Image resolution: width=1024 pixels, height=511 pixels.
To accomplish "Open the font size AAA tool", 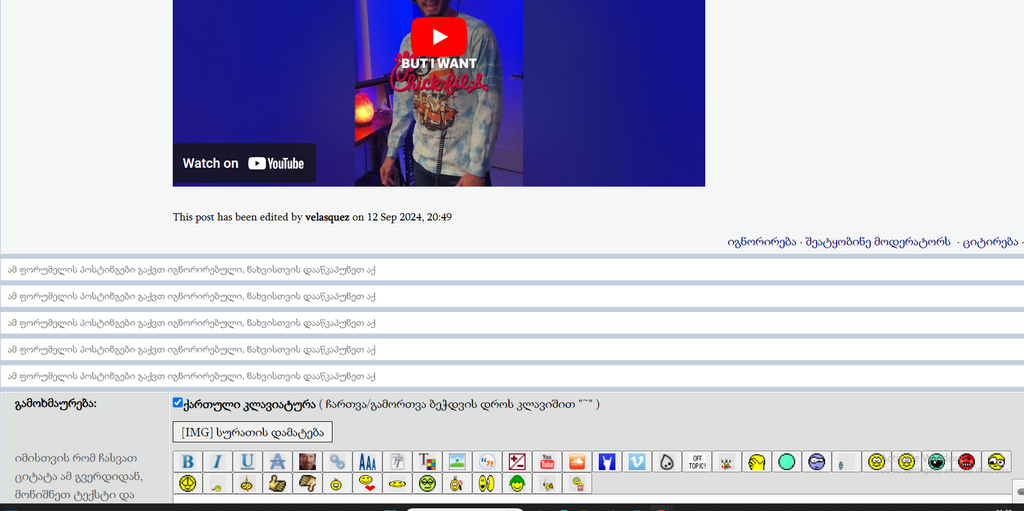I will pyautogui.click(x=368, y=462).
